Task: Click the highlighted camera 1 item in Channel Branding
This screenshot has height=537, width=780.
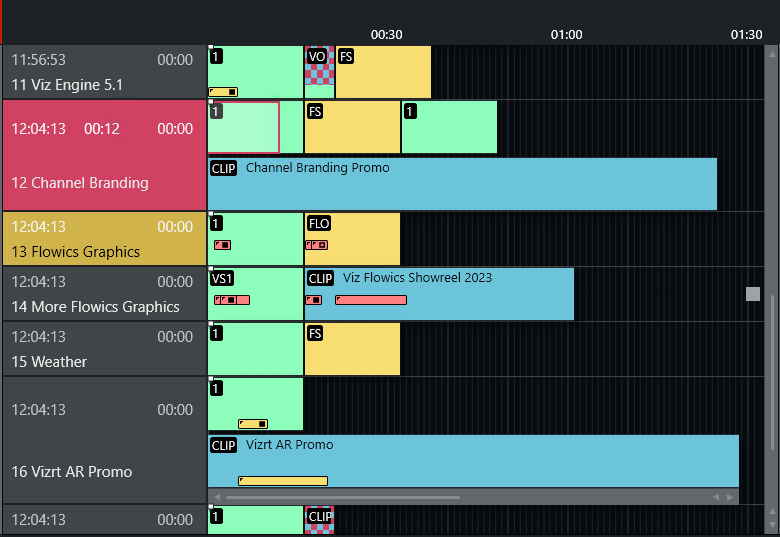Action: [x=243, y=128]
